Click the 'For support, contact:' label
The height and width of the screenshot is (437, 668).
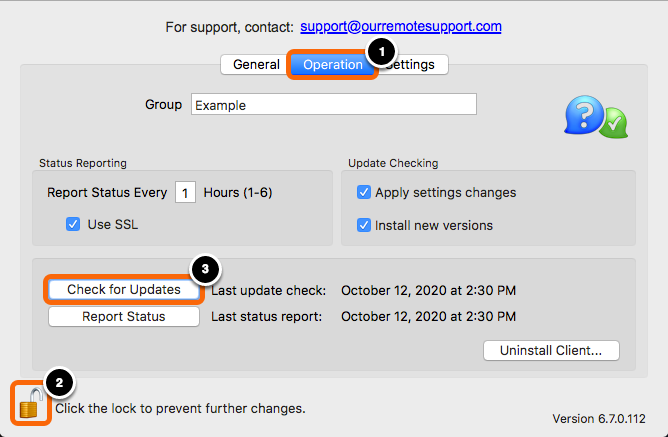pos(229,27)
